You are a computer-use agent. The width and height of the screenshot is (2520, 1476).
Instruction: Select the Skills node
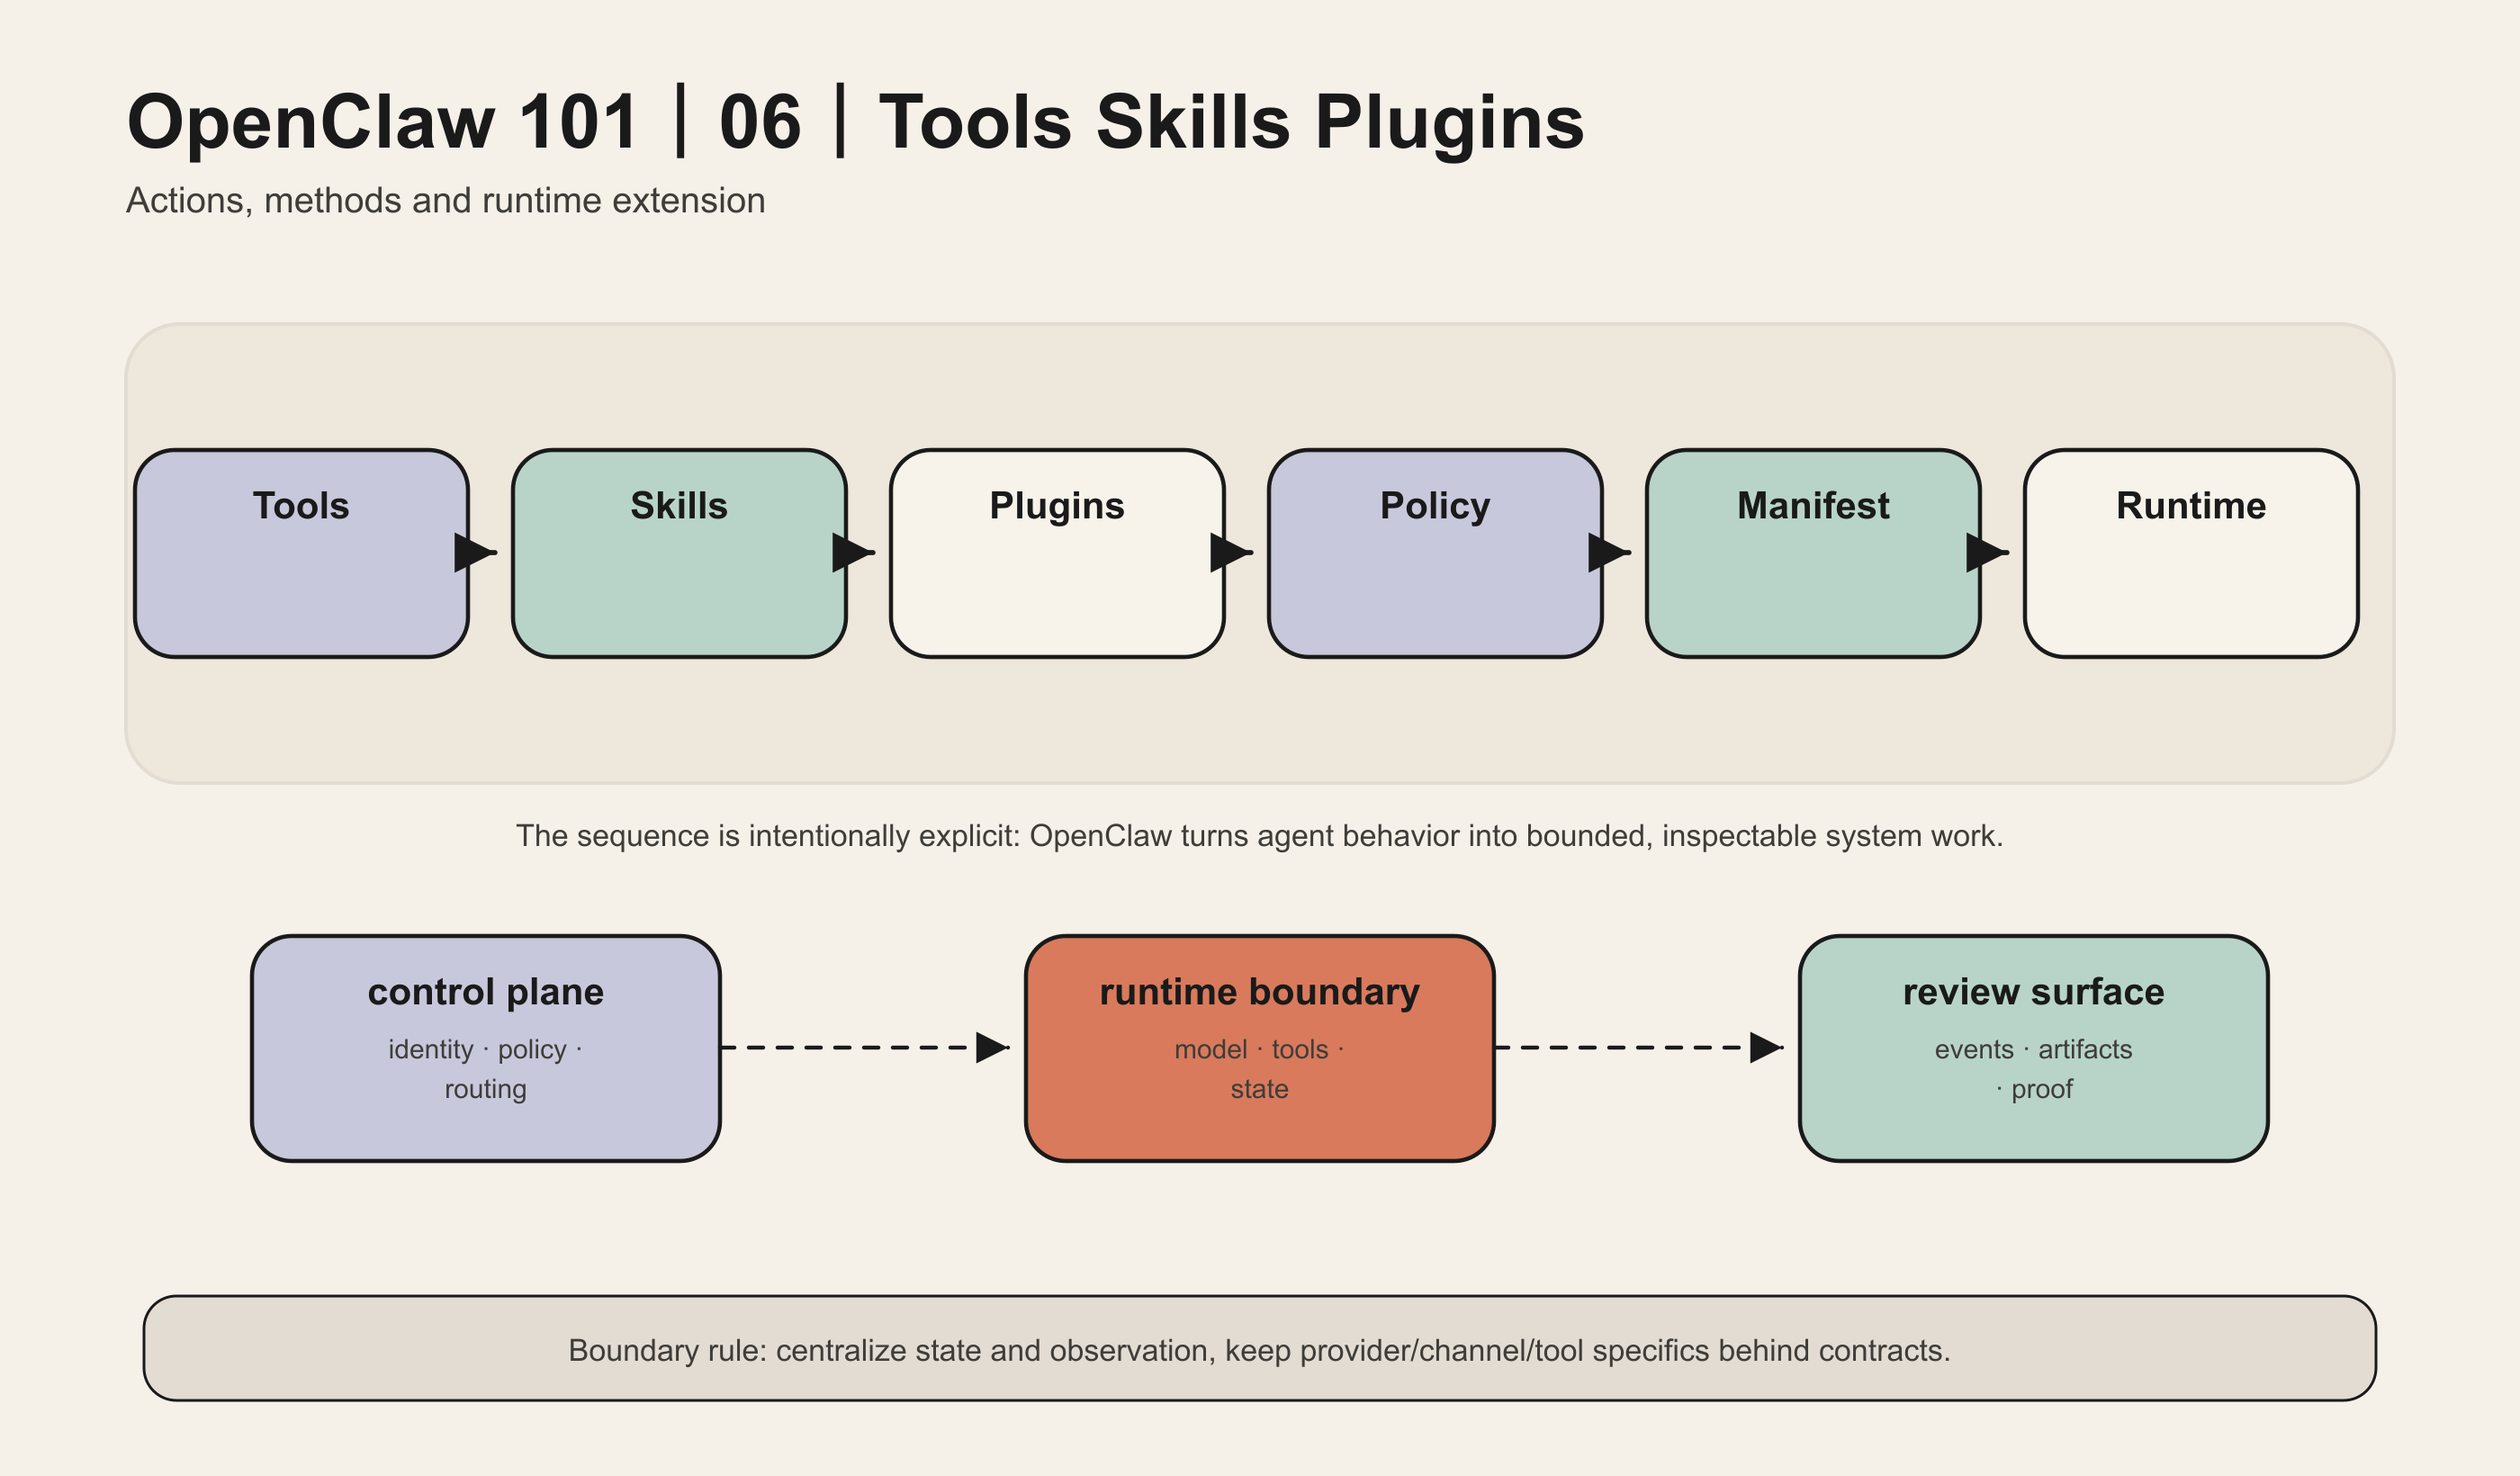pos(679,553)
